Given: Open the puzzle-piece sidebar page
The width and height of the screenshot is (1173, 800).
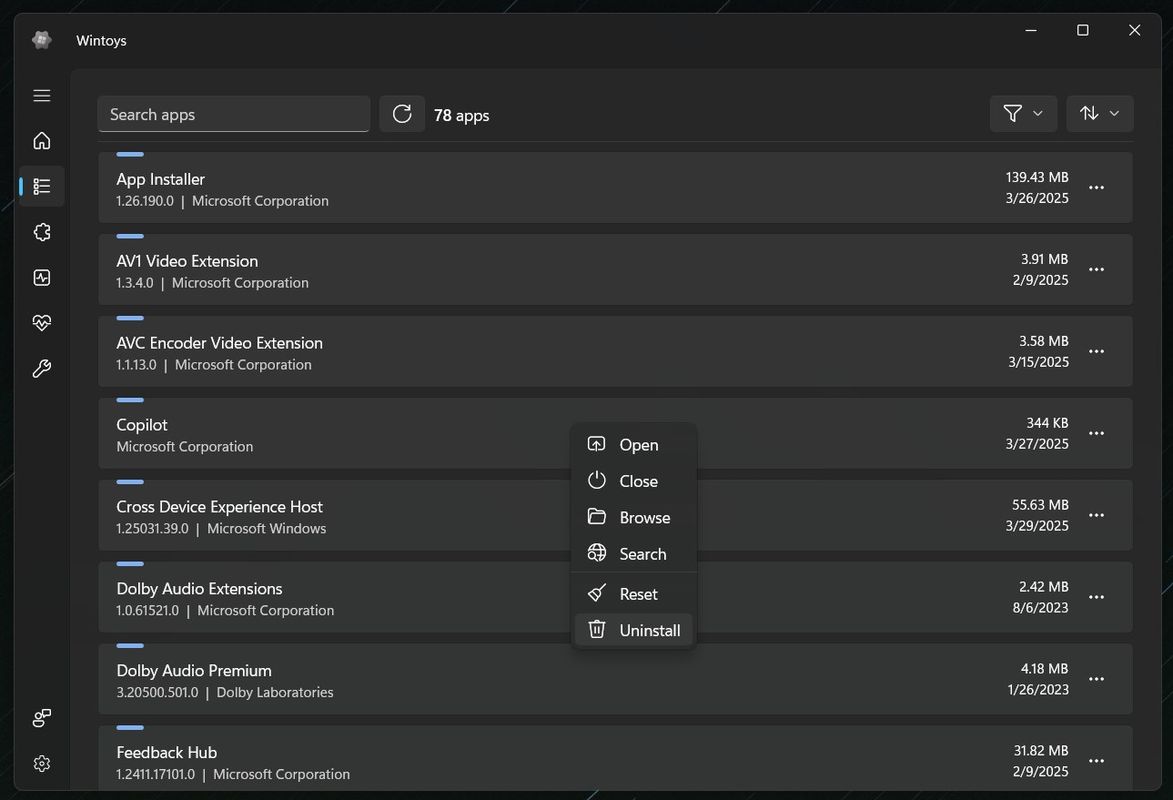Looking at the screenshot, I should coord(42,232).
